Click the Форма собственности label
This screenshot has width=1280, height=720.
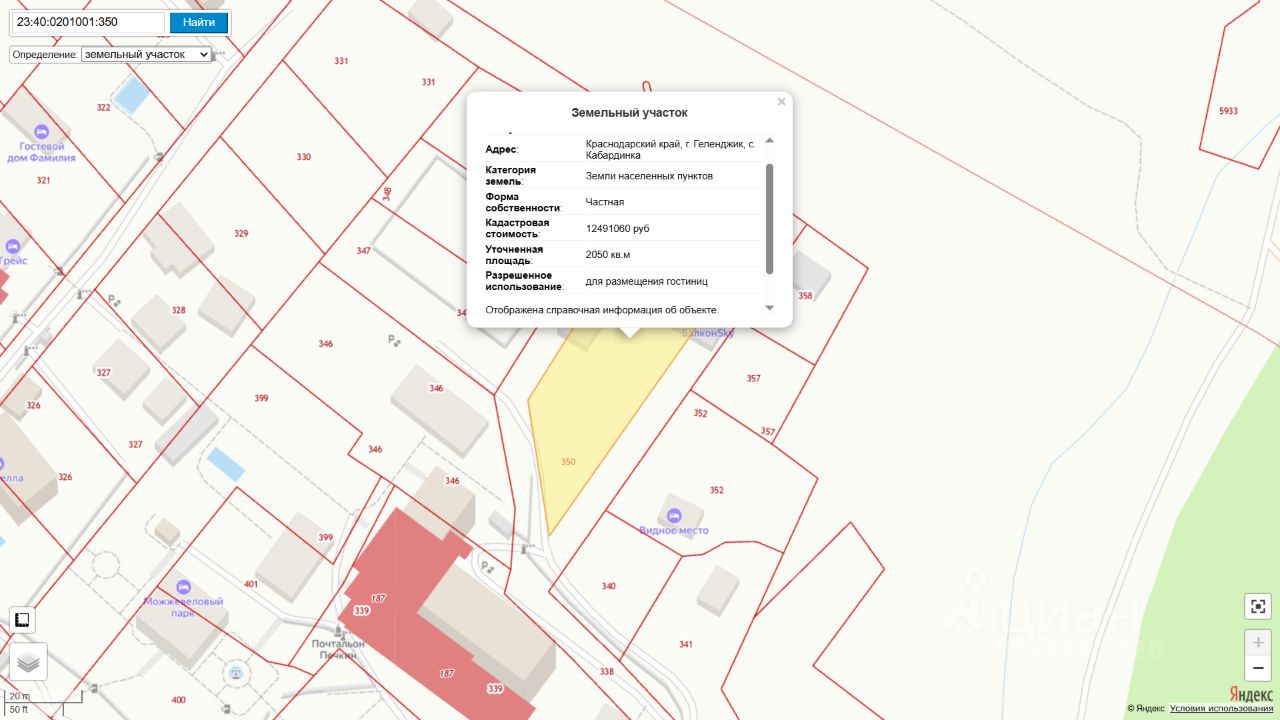click(523, 202)
